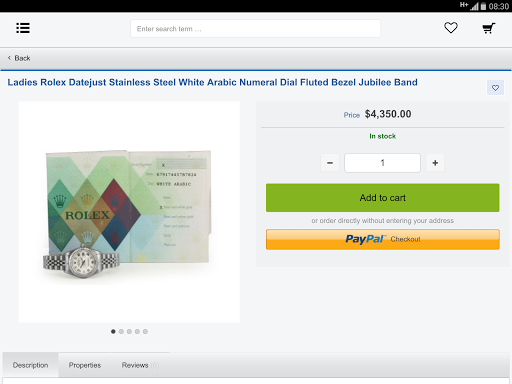This screenshot has height=384, width=512.
Task: Open the shopping cart icon
Action: [x=489, y=28]
